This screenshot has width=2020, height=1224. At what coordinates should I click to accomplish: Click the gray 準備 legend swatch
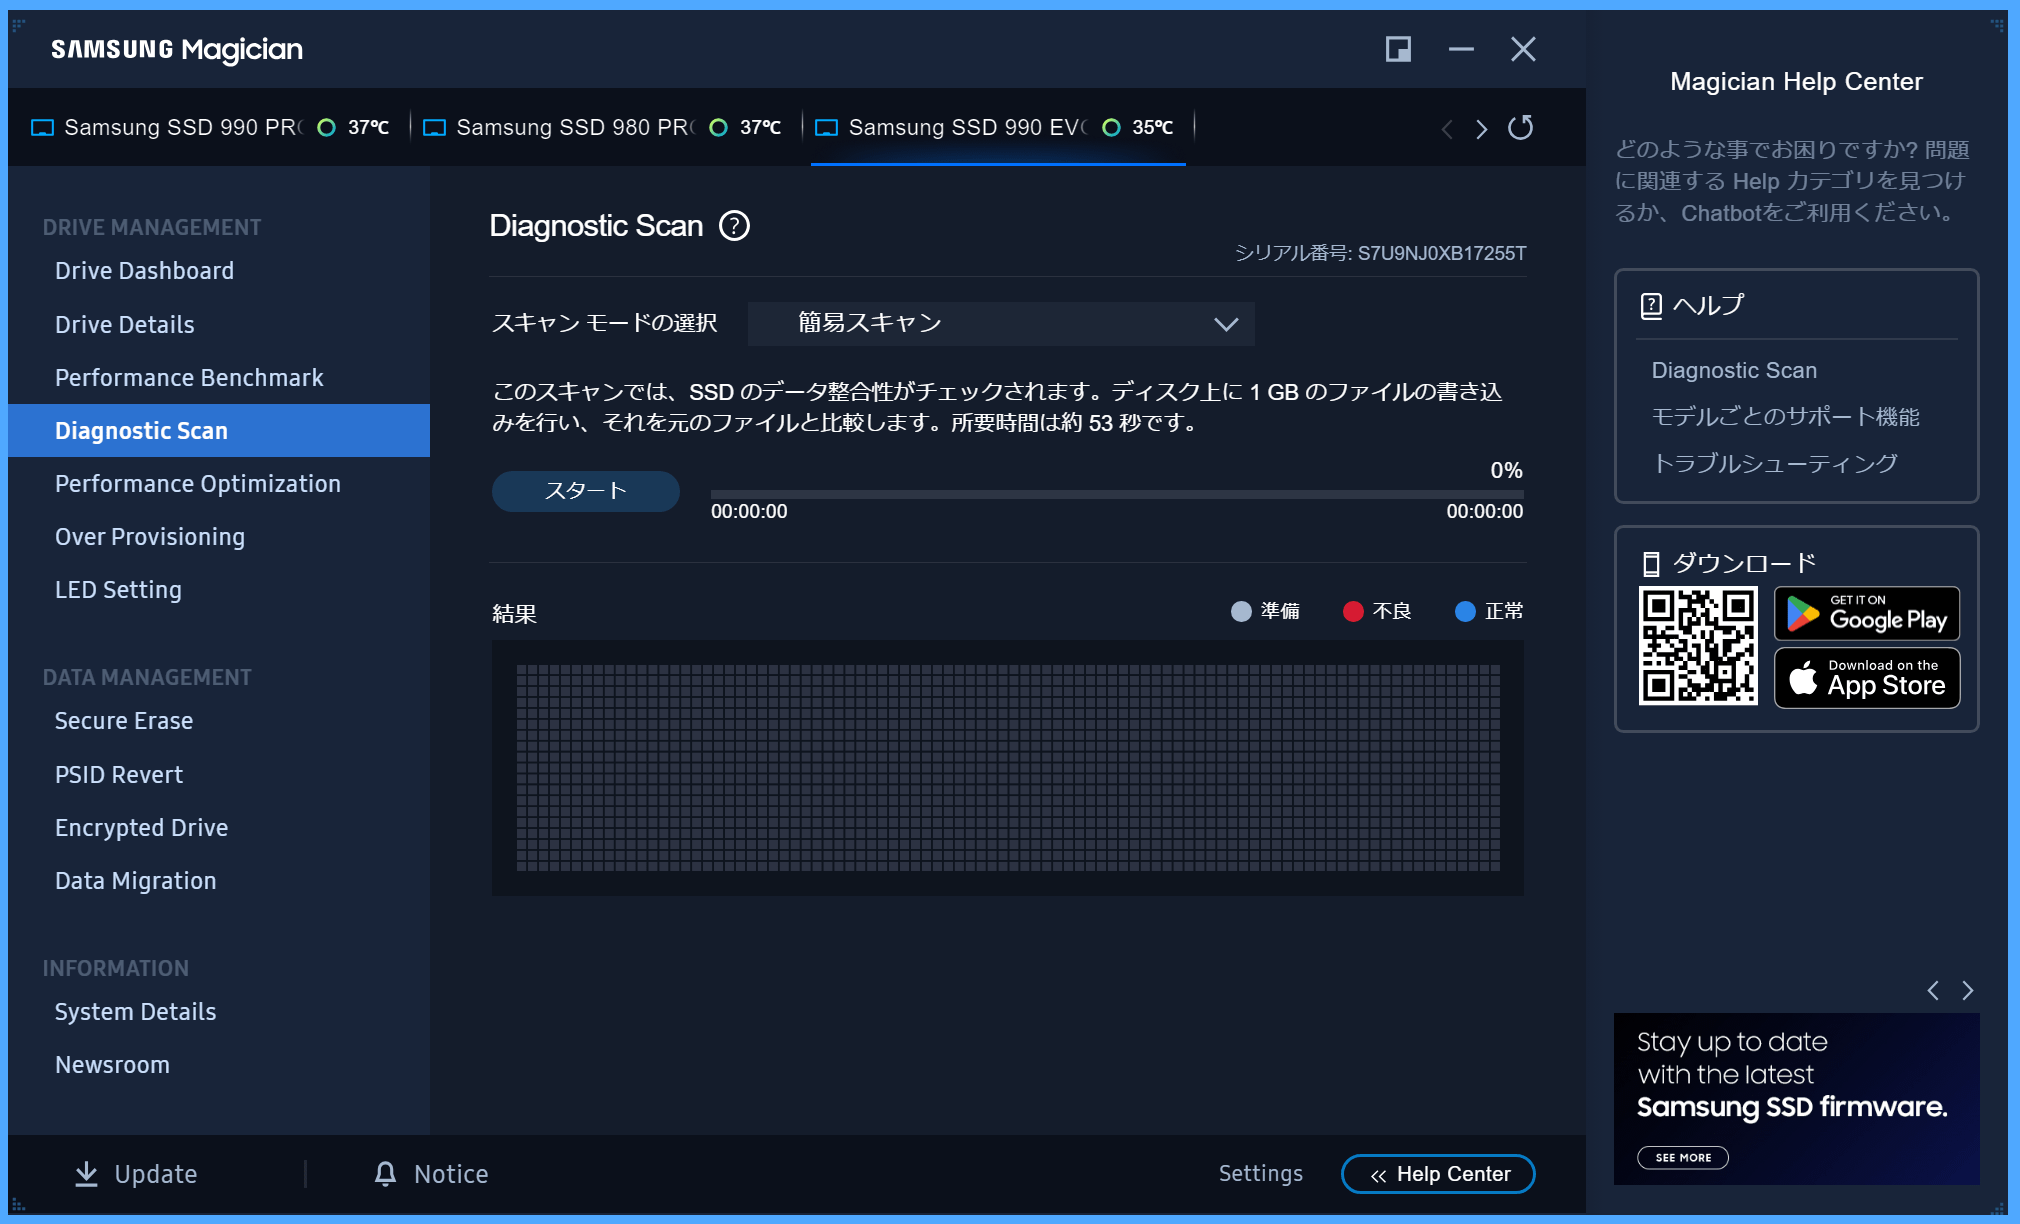point(1241,611)
